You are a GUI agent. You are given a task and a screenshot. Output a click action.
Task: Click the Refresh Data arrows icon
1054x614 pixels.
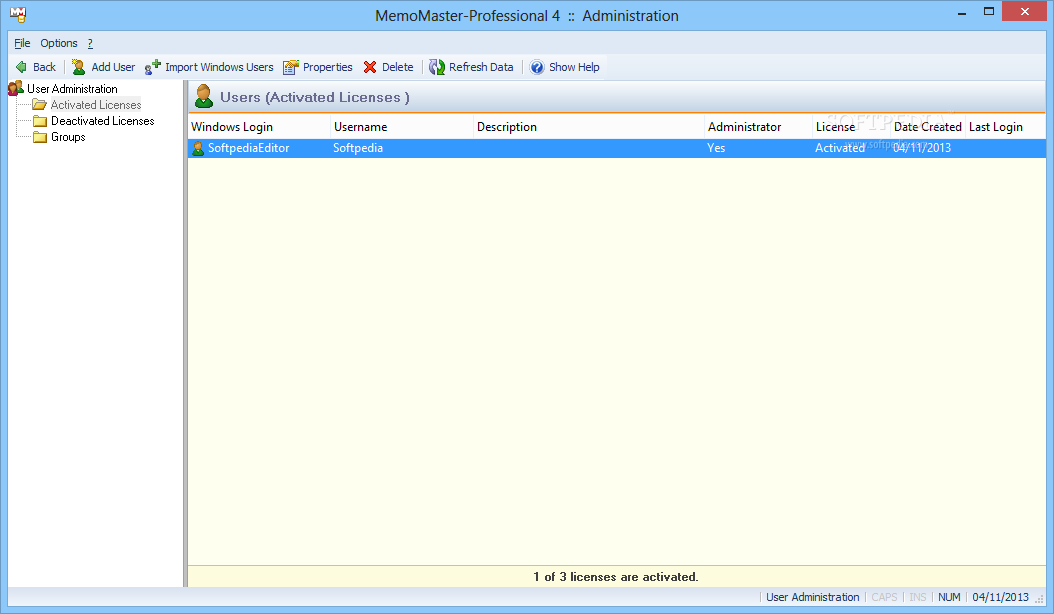click(x=437, y=67)
